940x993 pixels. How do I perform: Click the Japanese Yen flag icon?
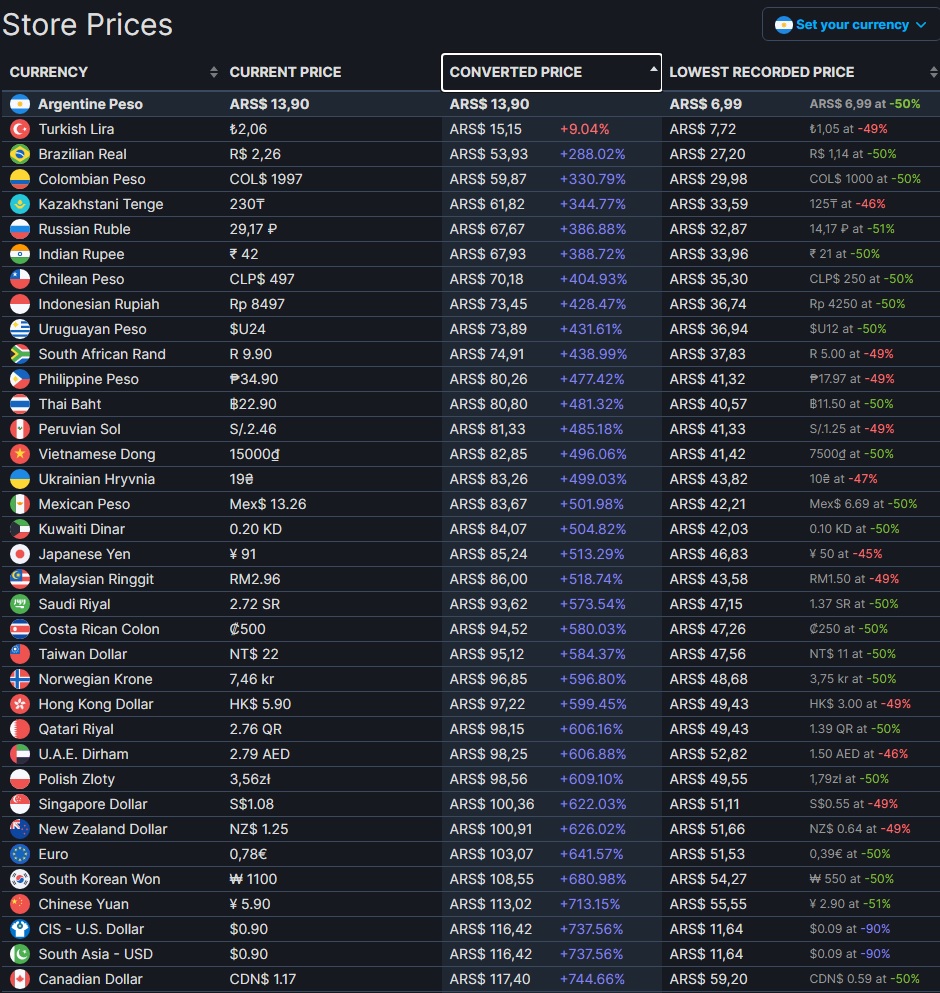tap(20, 554)
